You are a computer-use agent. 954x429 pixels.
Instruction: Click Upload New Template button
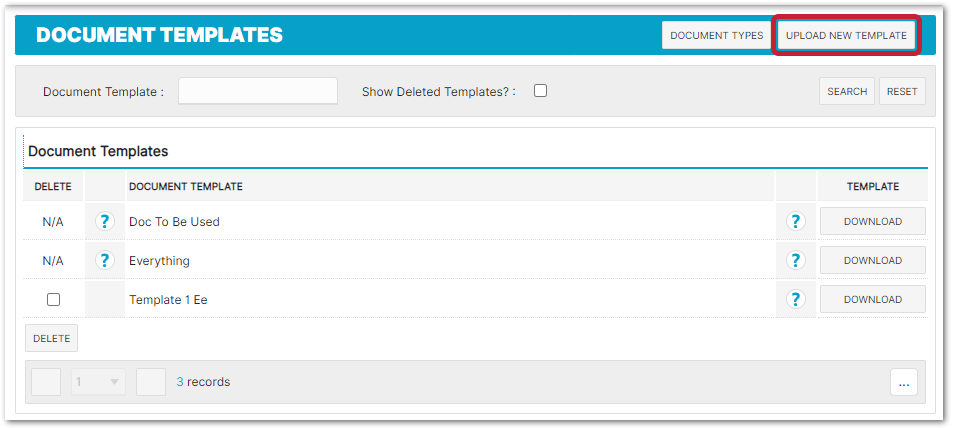(846, 35)
